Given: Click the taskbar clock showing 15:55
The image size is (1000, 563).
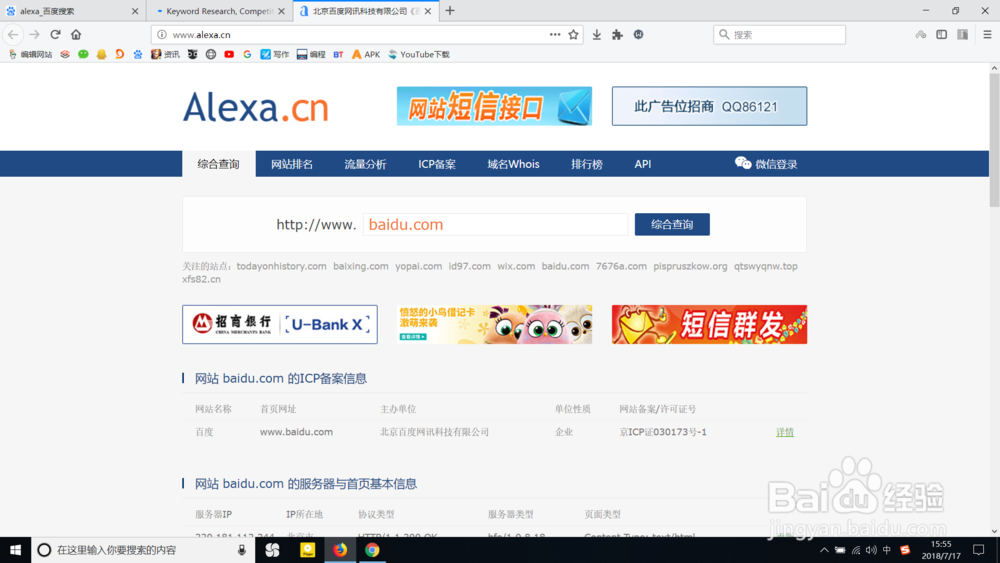Looking at the screenshot, I should click(x=941, y=550).
